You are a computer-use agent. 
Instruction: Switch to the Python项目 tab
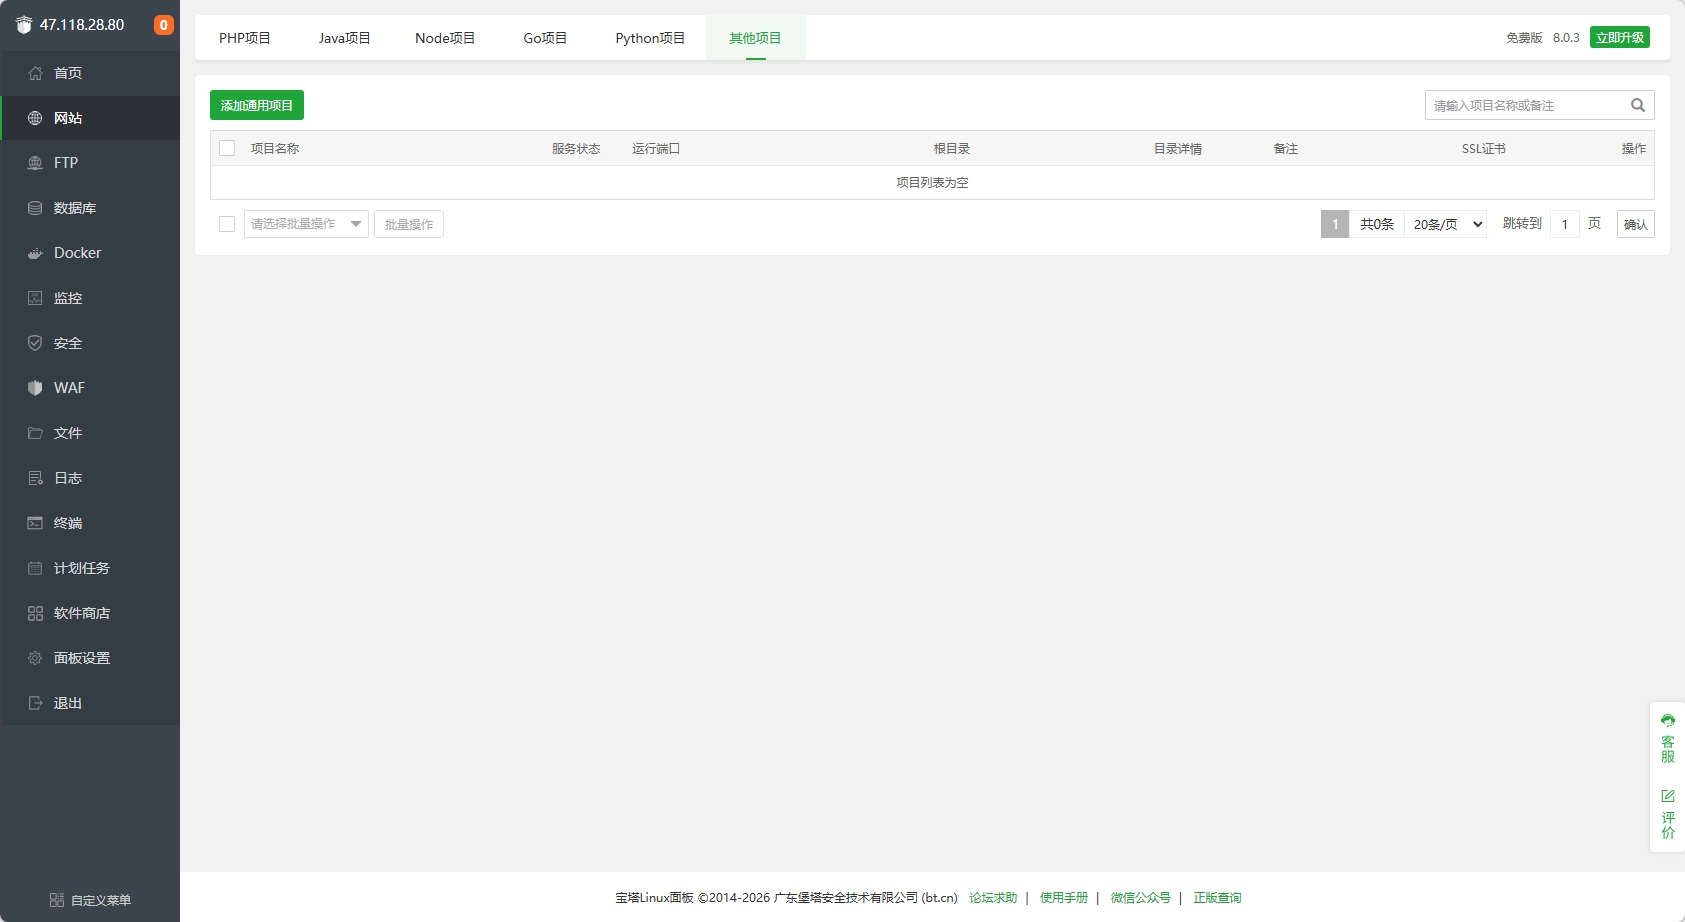[650, 38]
